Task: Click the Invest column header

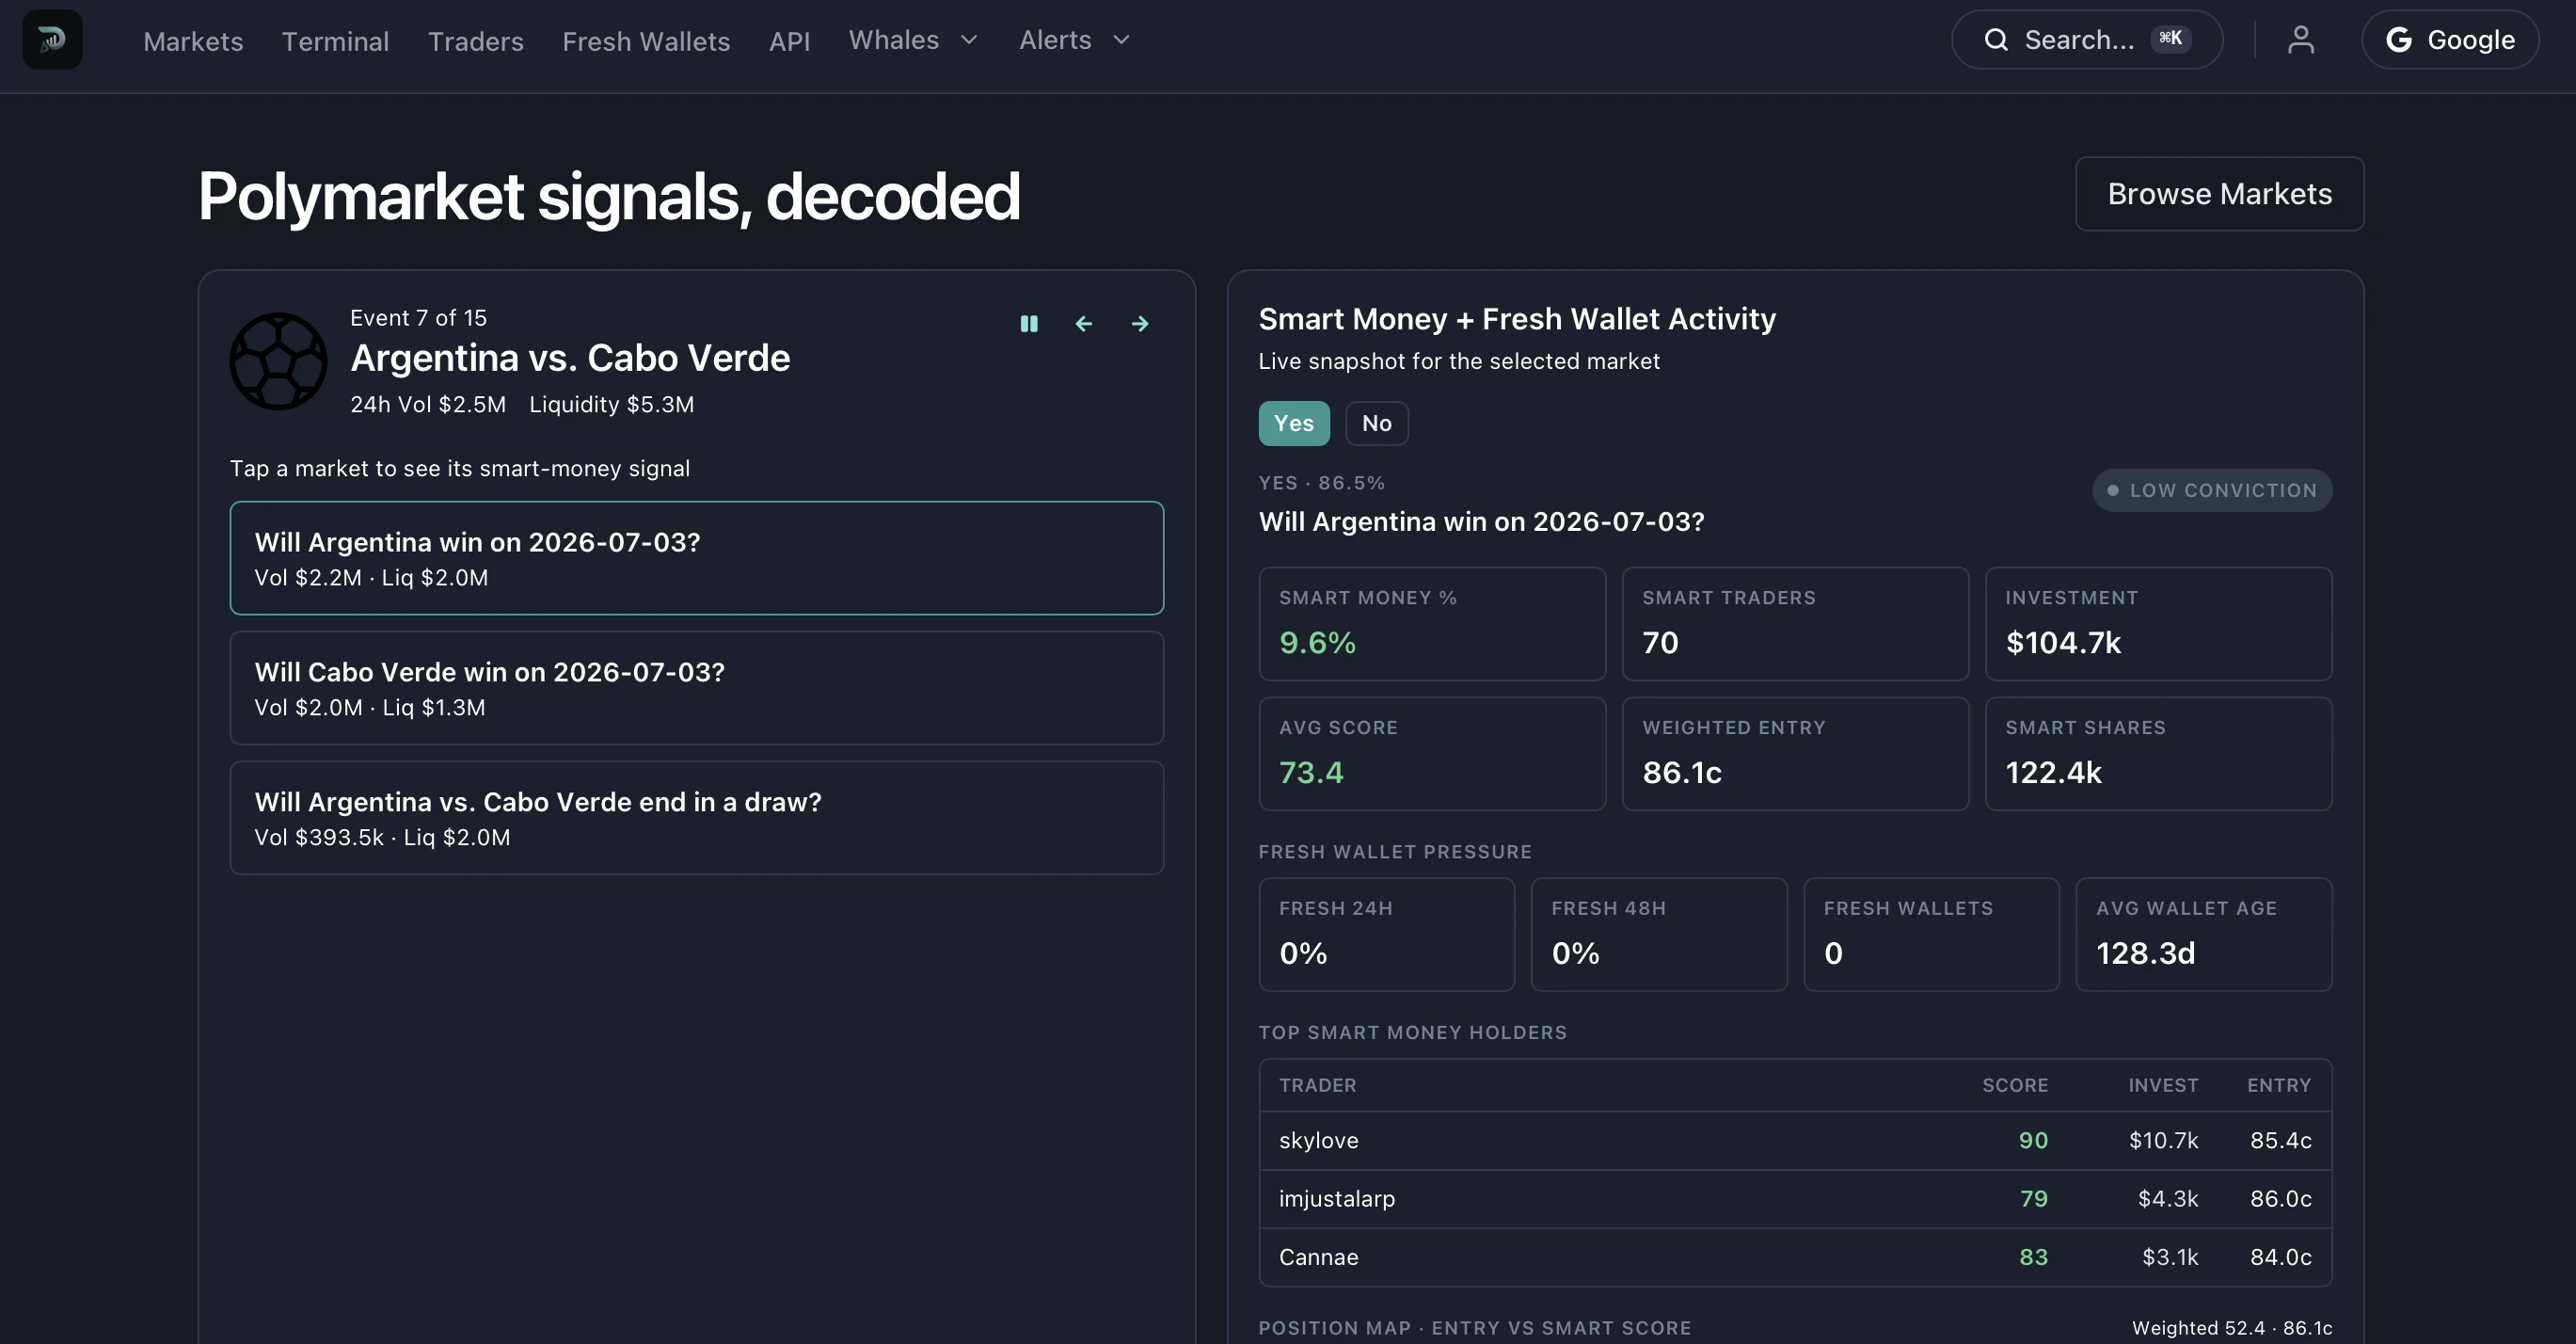Action: click(2163, 1085)
